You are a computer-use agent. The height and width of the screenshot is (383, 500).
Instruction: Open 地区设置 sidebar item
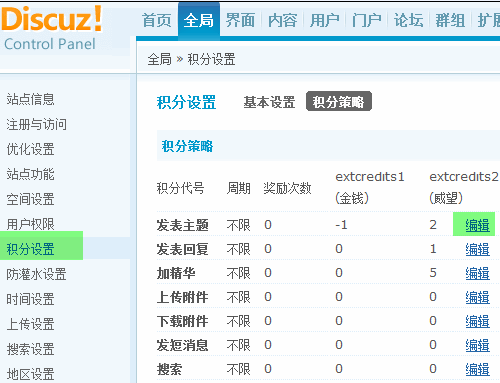pos(31,374)
